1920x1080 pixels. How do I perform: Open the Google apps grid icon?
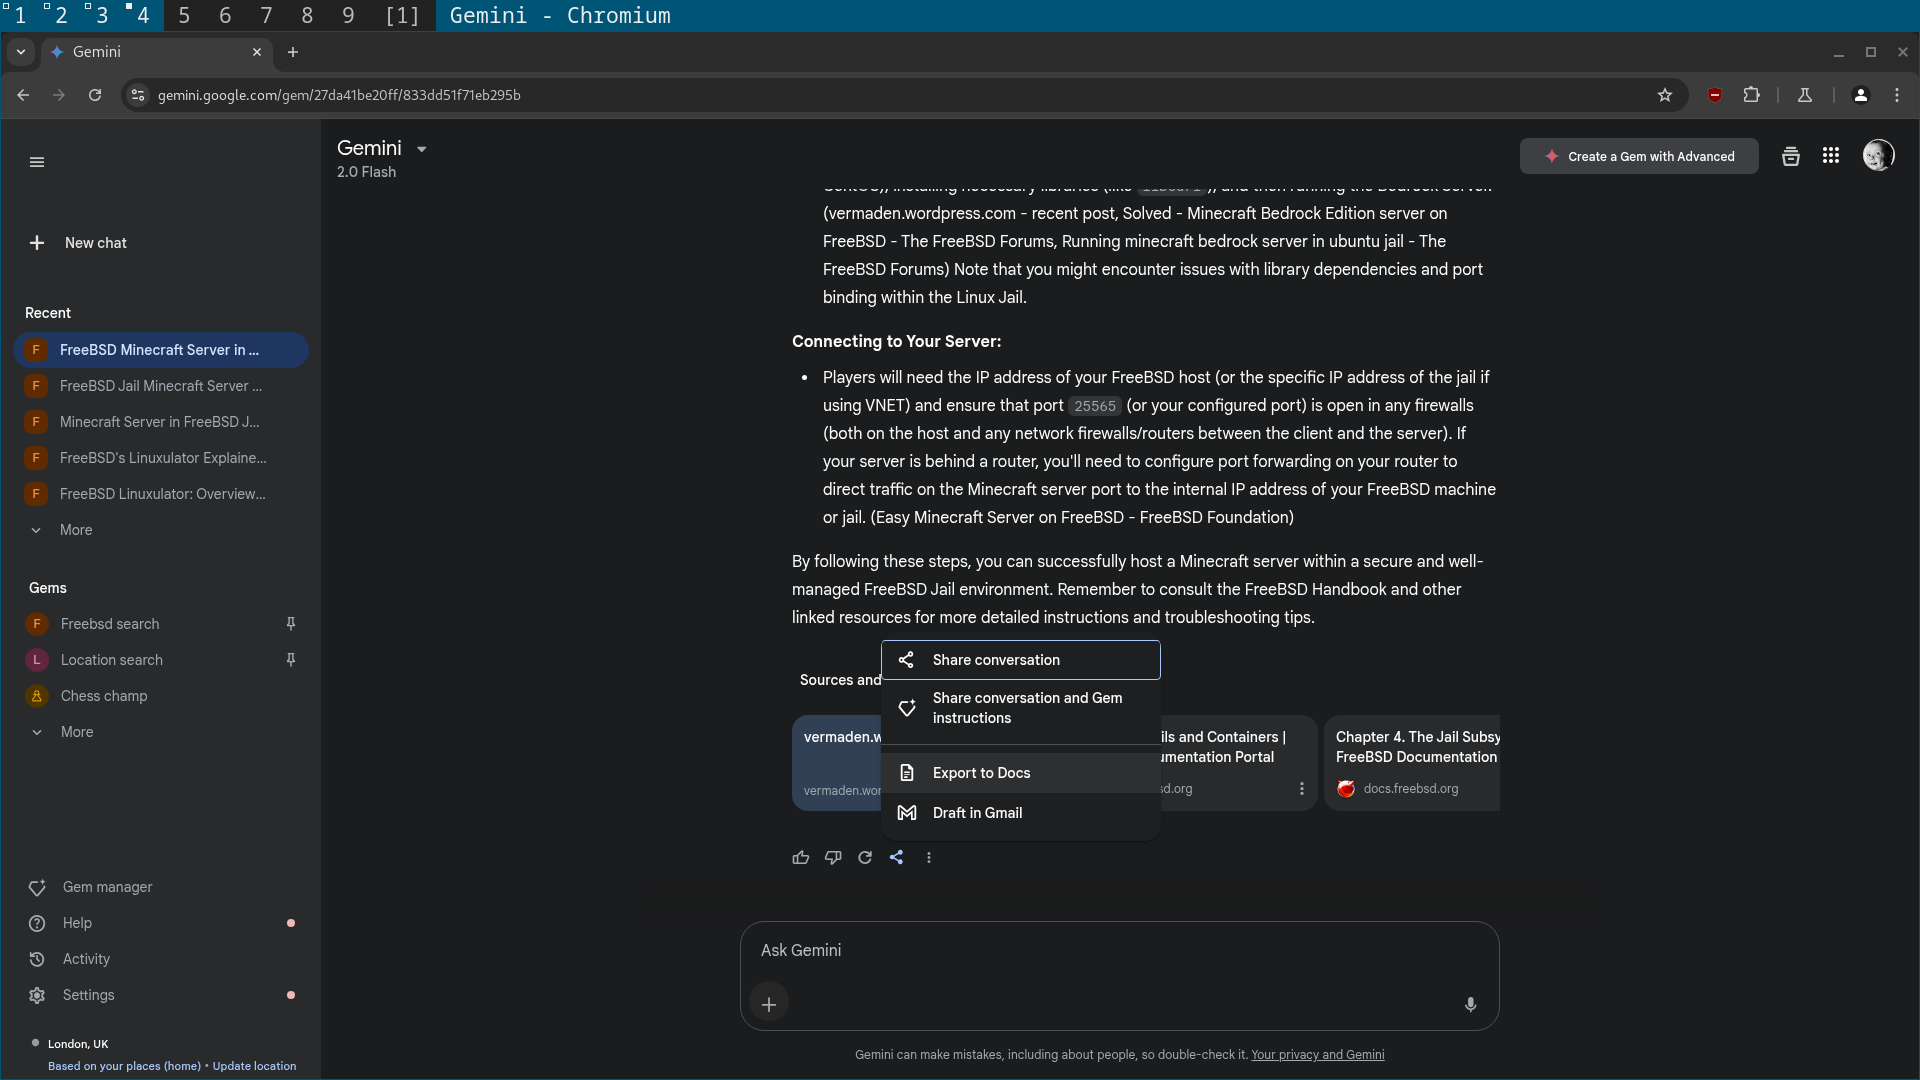[1831, 156]
